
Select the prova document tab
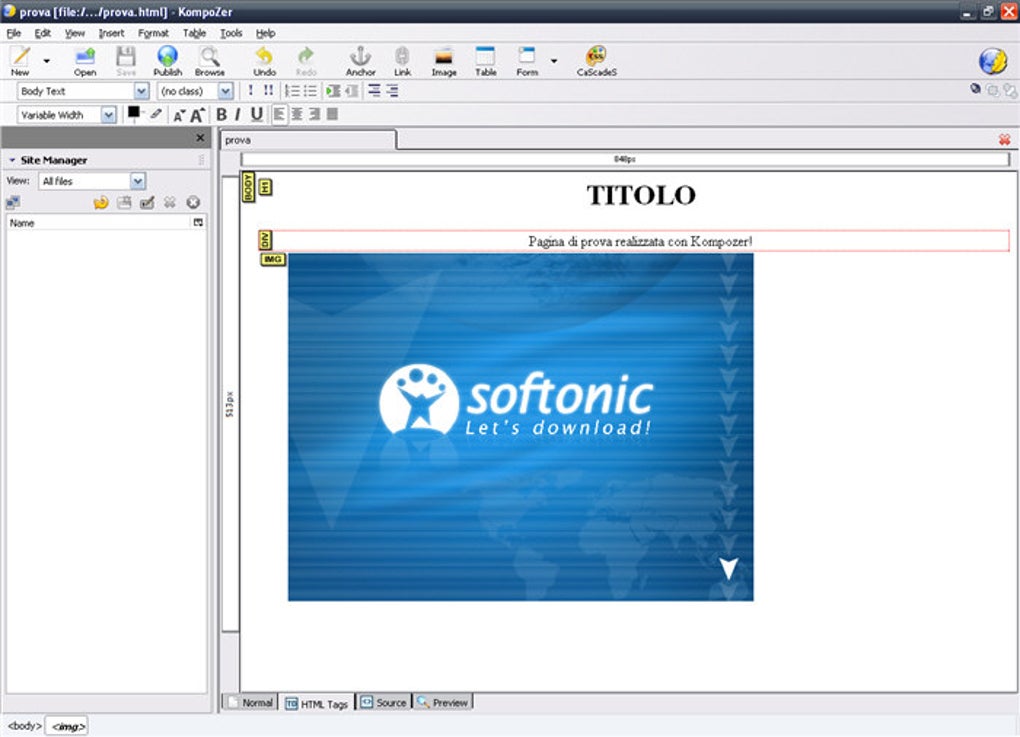[x=308, y=140]
